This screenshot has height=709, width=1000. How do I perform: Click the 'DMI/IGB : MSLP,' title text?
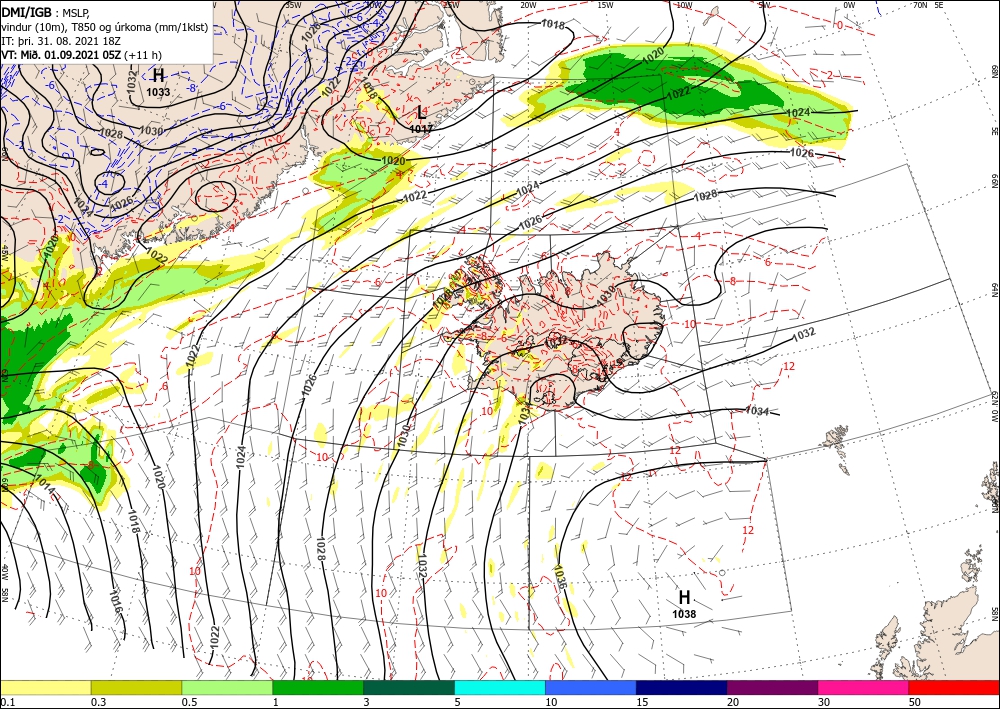click(45, 13)
